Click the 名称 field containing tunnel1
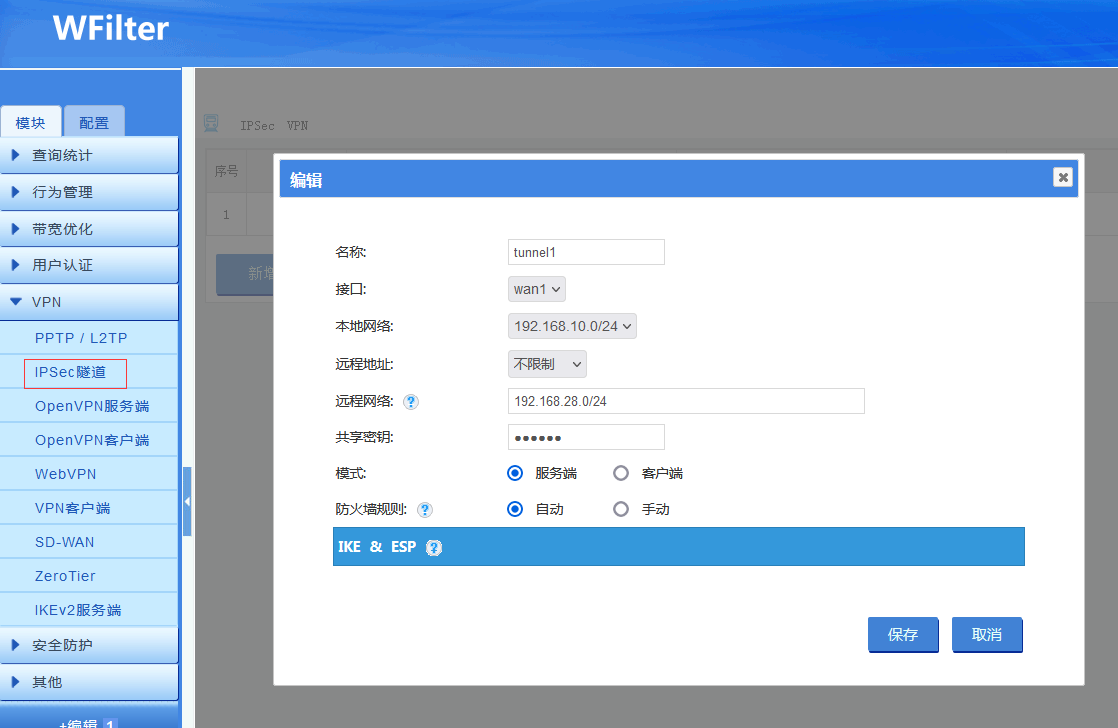1118x728 pixels. click(x=586, y=252)
